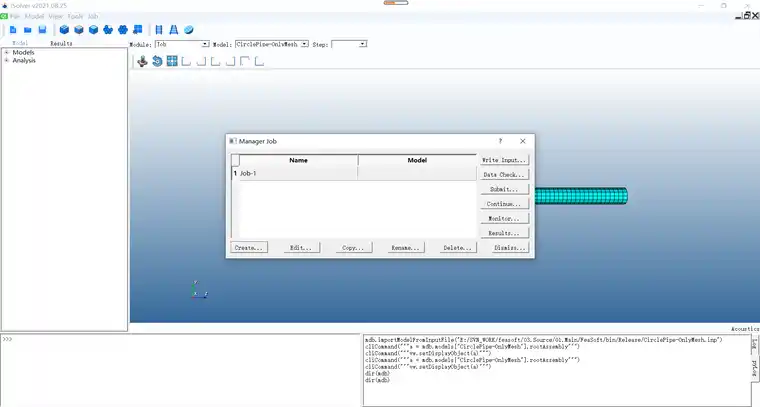The height and width of the screenshot is (407, 760).
Task: Click the second flower-shaped cluster icon
Action: 123,30
